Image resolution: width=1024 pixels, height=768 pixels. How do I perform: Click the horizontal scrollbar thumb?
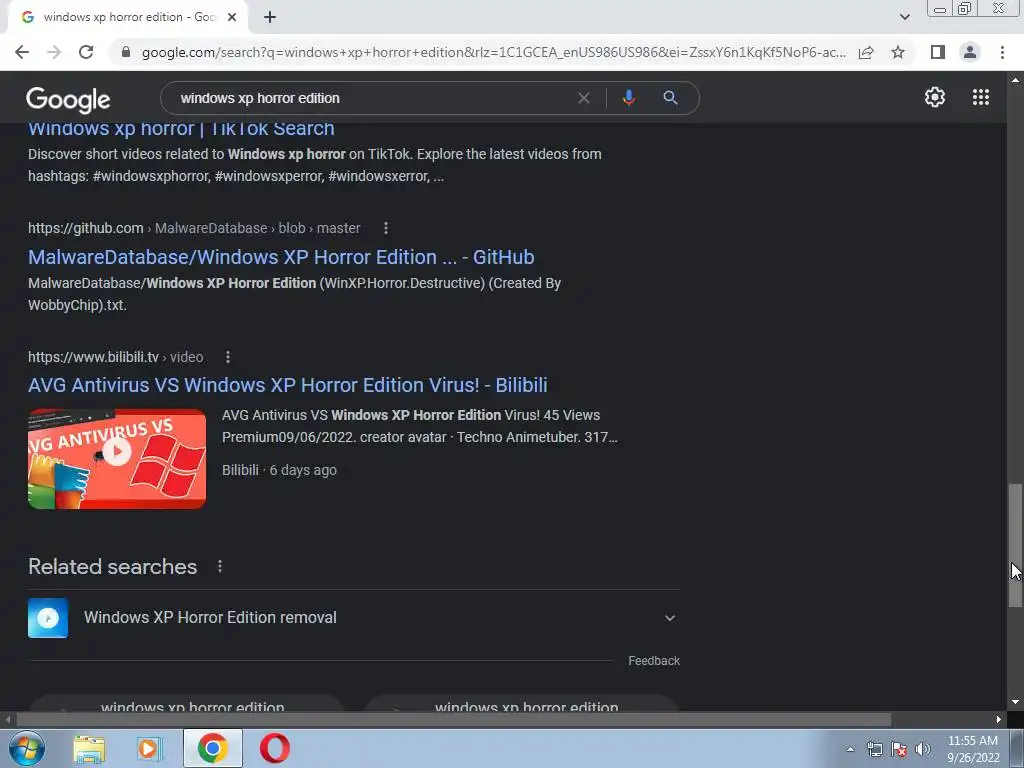(x=454, y=720)
